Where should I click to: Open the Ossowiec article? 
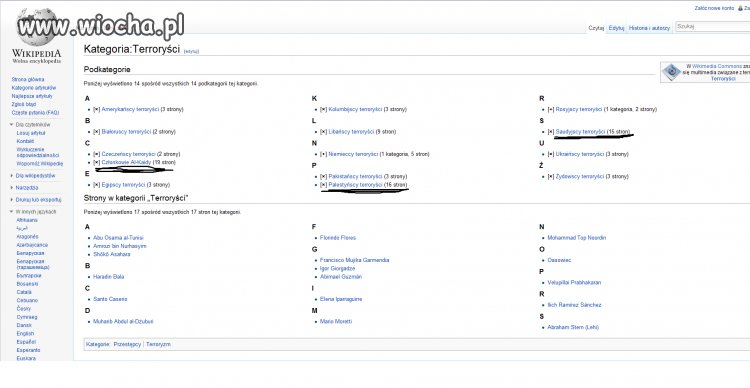(559, 261)
